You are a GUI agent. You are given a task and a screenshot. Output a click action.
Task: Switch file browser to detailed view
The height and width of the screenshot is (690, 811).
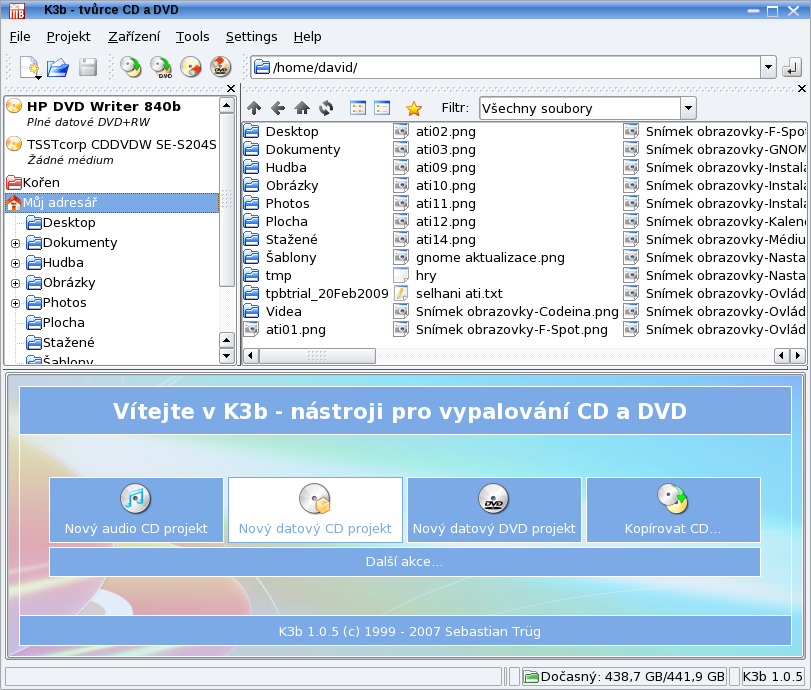(x=382, y=108)
